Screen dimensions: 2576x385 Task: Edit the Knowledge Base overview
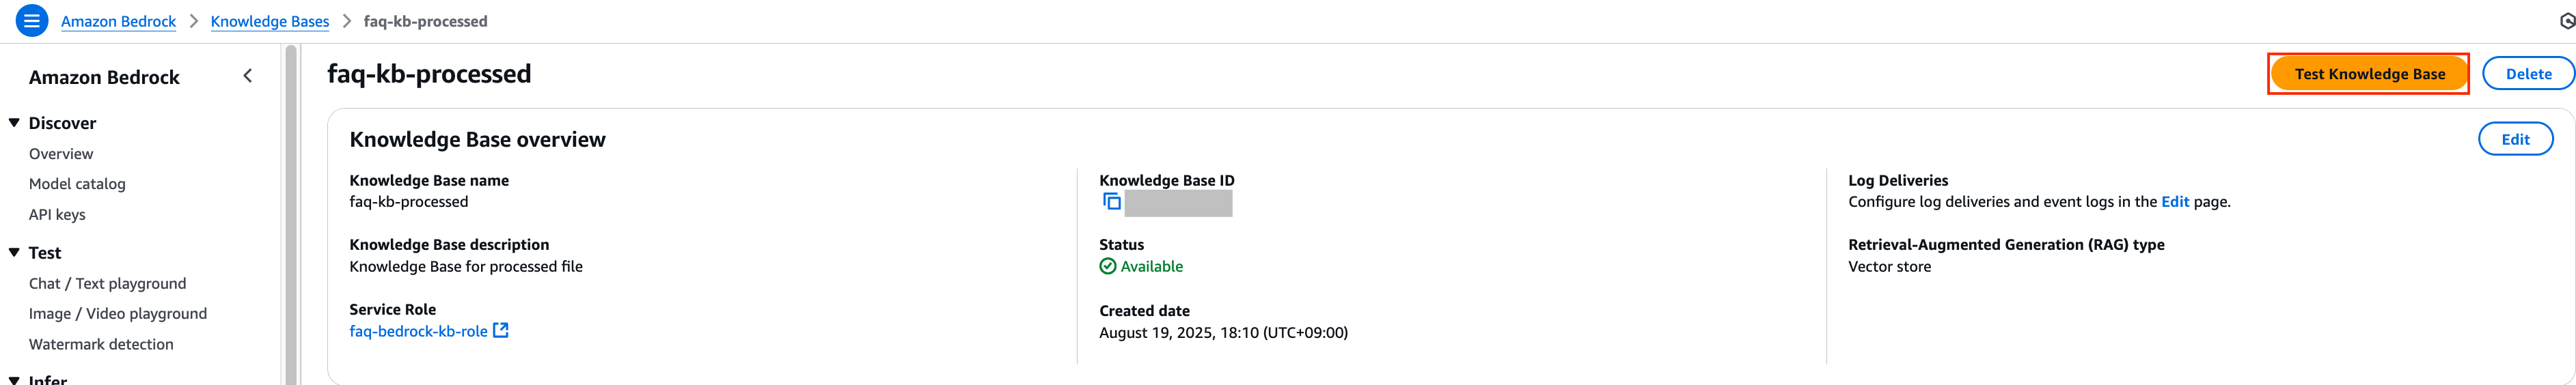(2515, 139)
